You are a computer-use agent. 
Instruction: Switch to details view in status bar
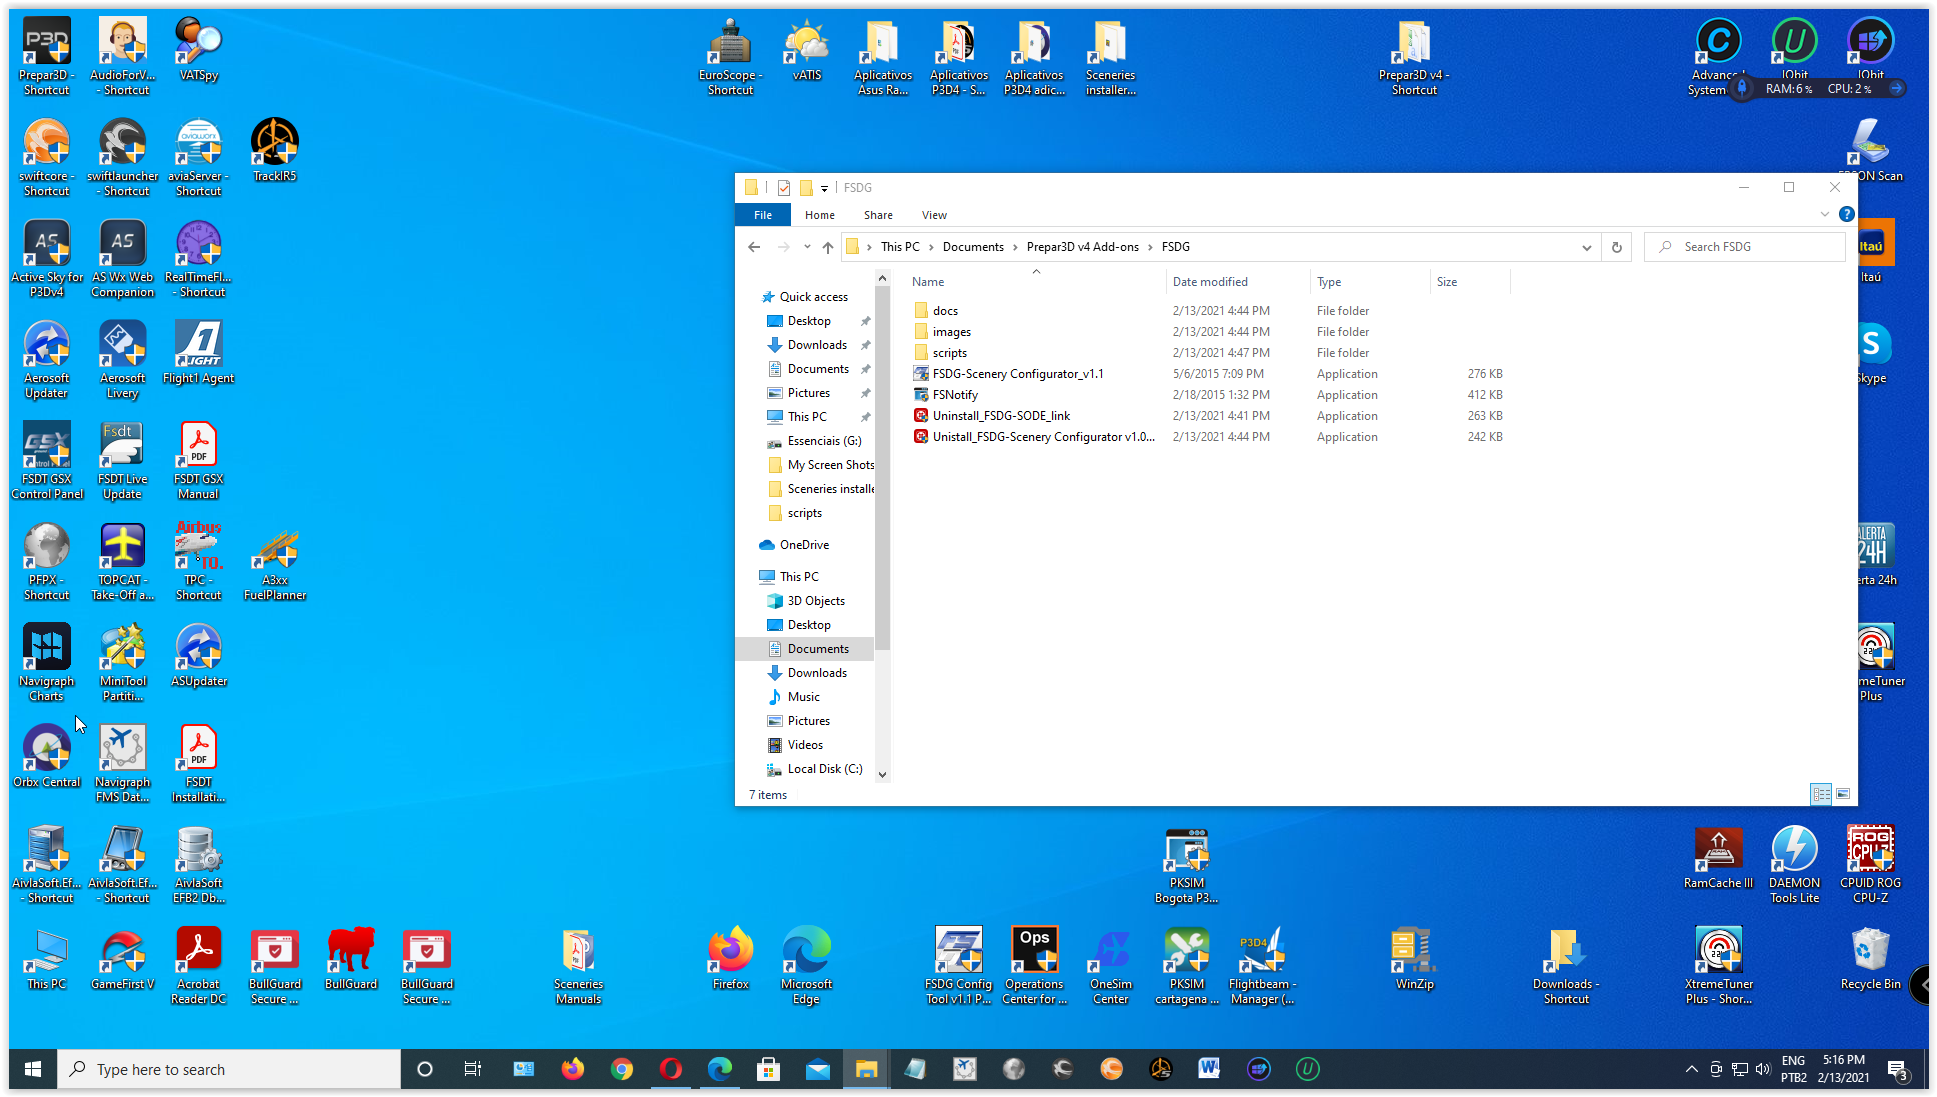coord(1821,794)
